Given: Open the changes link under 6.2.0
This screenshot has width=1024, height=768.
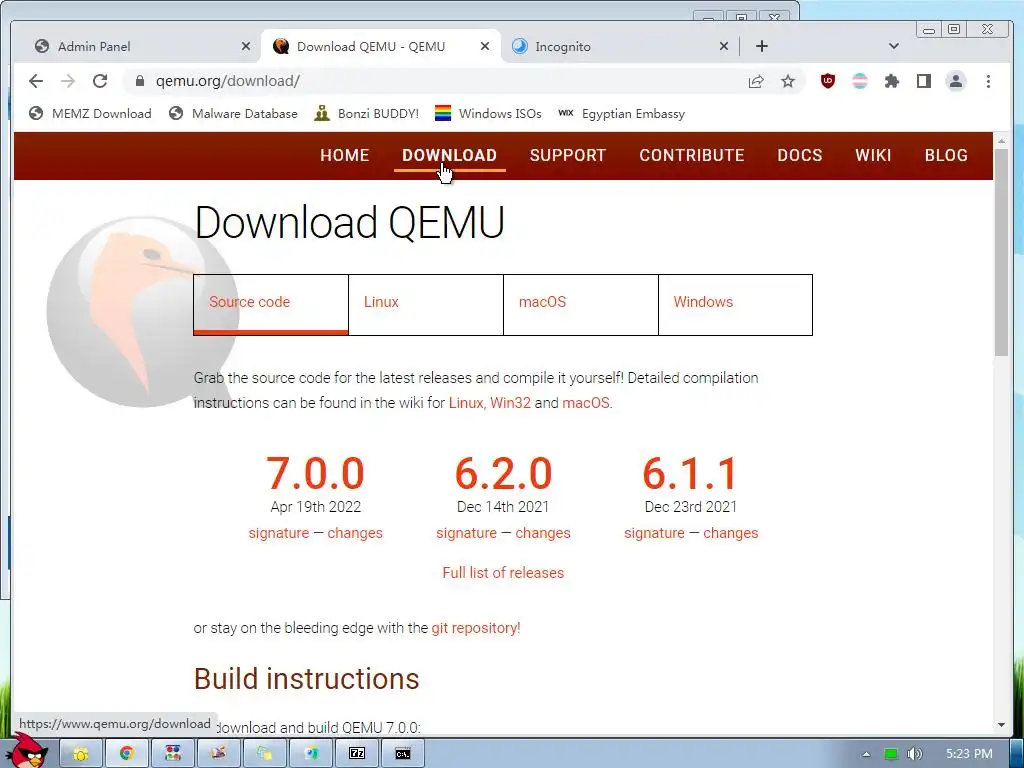Looking at the screenshot, I should [543, 533].
